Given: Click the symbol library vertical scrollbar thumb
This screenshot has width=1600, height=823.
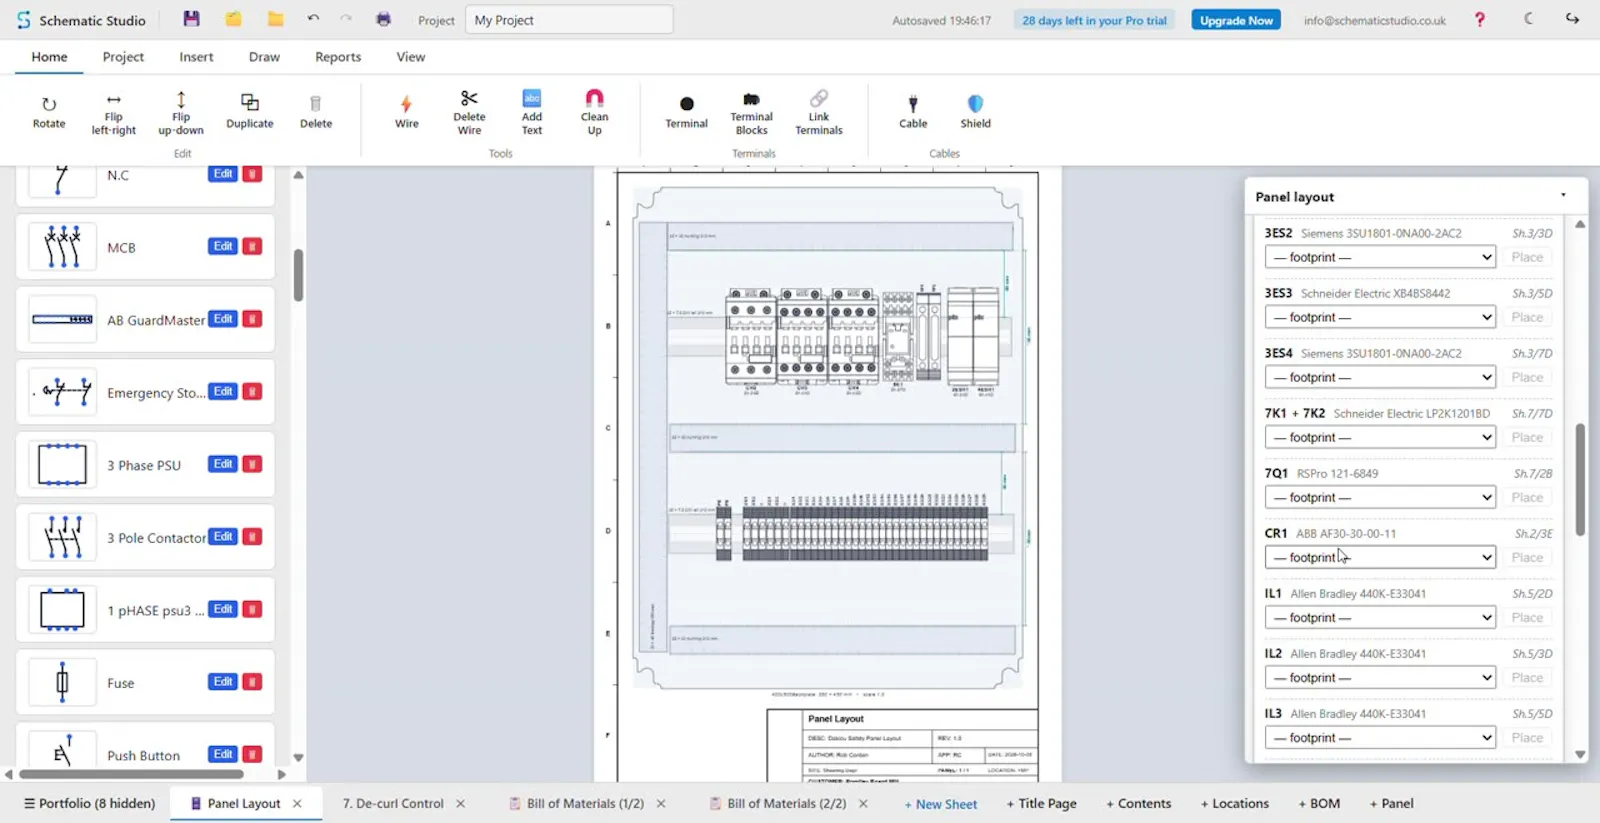Looking at the screenshot, I should [298, 275].
